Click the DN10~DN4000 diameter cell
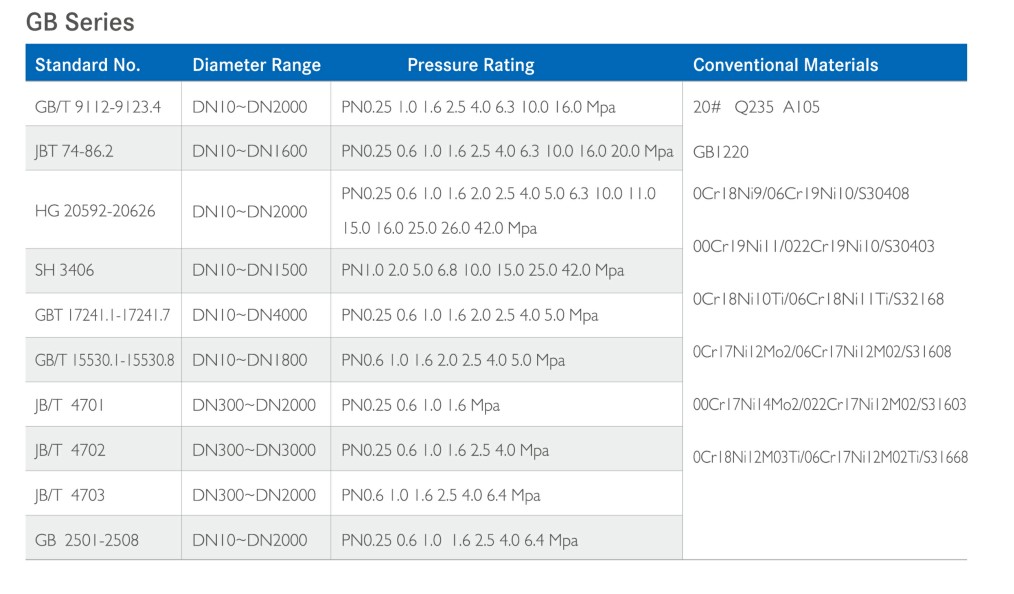This screenshot has width=1014, height=594. click(x=250, y=315)
